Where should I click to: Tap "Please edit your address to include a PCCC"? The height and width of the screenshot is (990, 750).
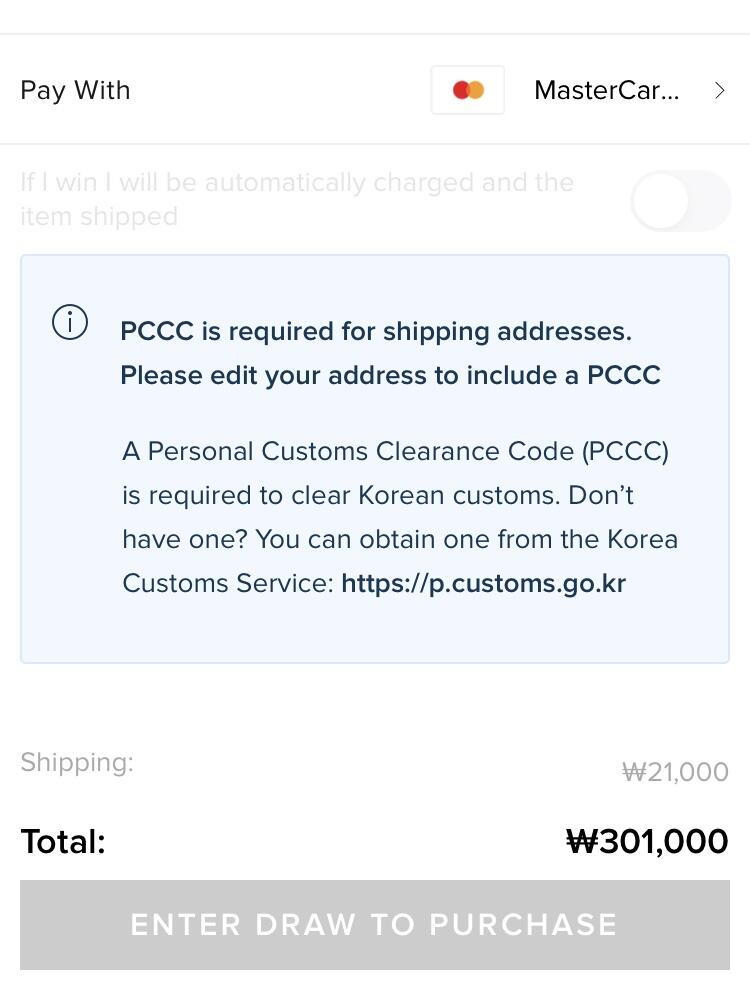point(390,375)
